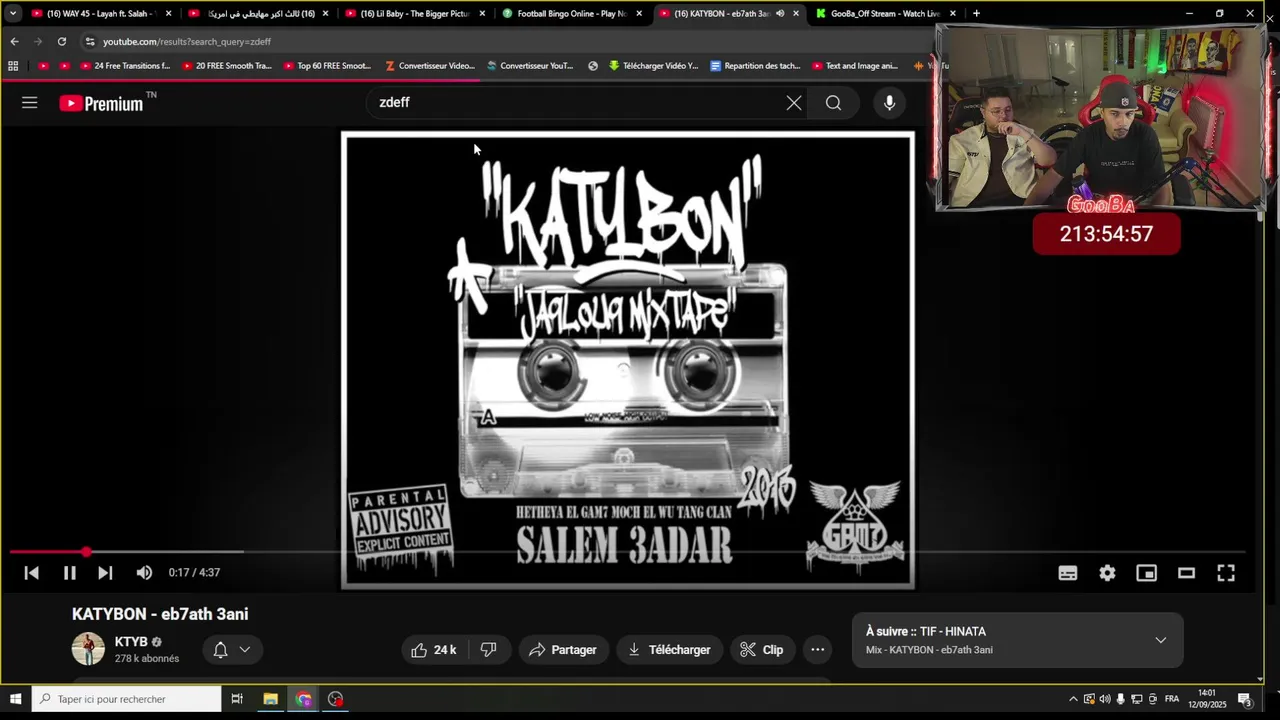
Task: Mute the KATYBON tab audio icon
Action: [x=780, y=13]
